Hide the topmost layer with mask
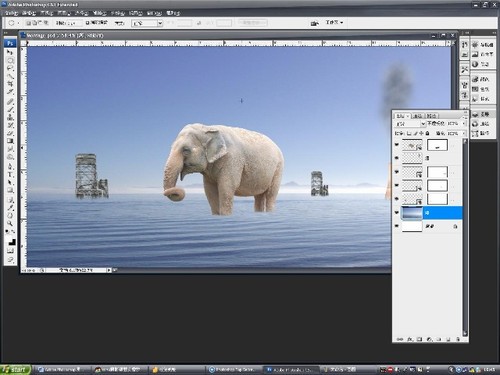The image size is (500, 375). (x=397, y=144)
